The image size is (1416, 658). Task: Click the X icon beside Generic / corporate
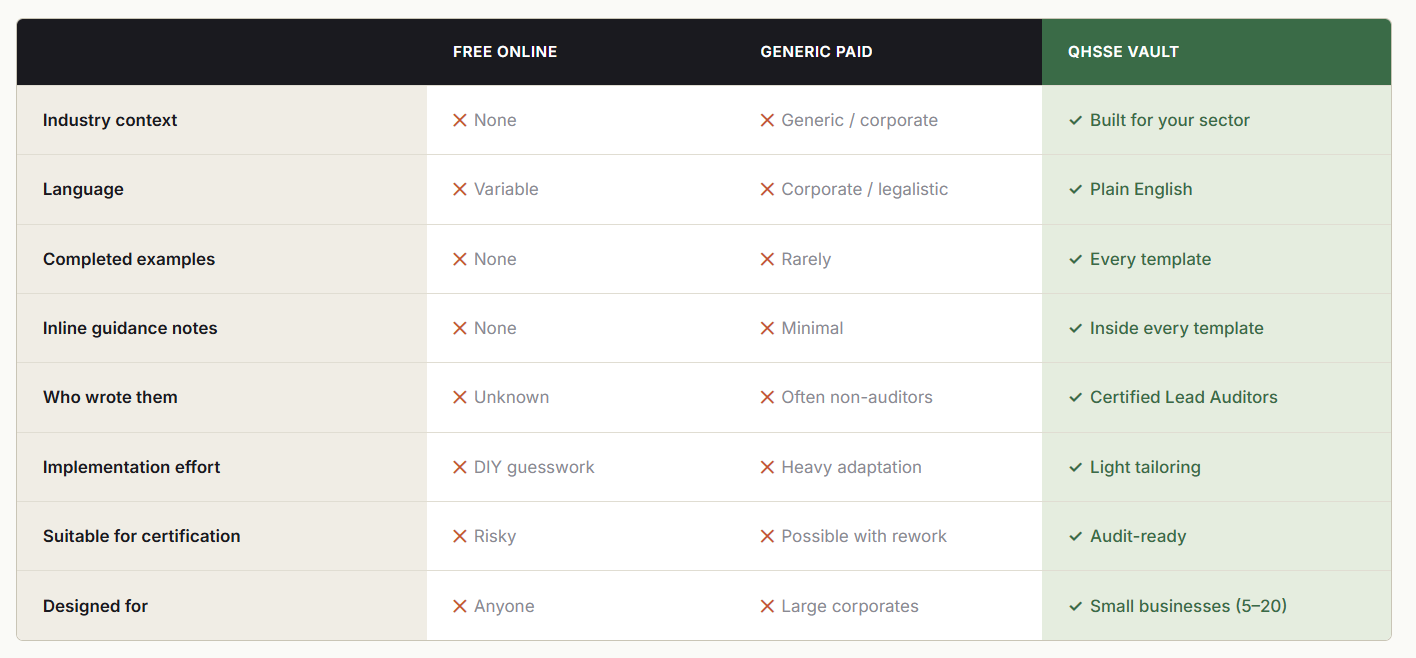[x=767, y=120]
